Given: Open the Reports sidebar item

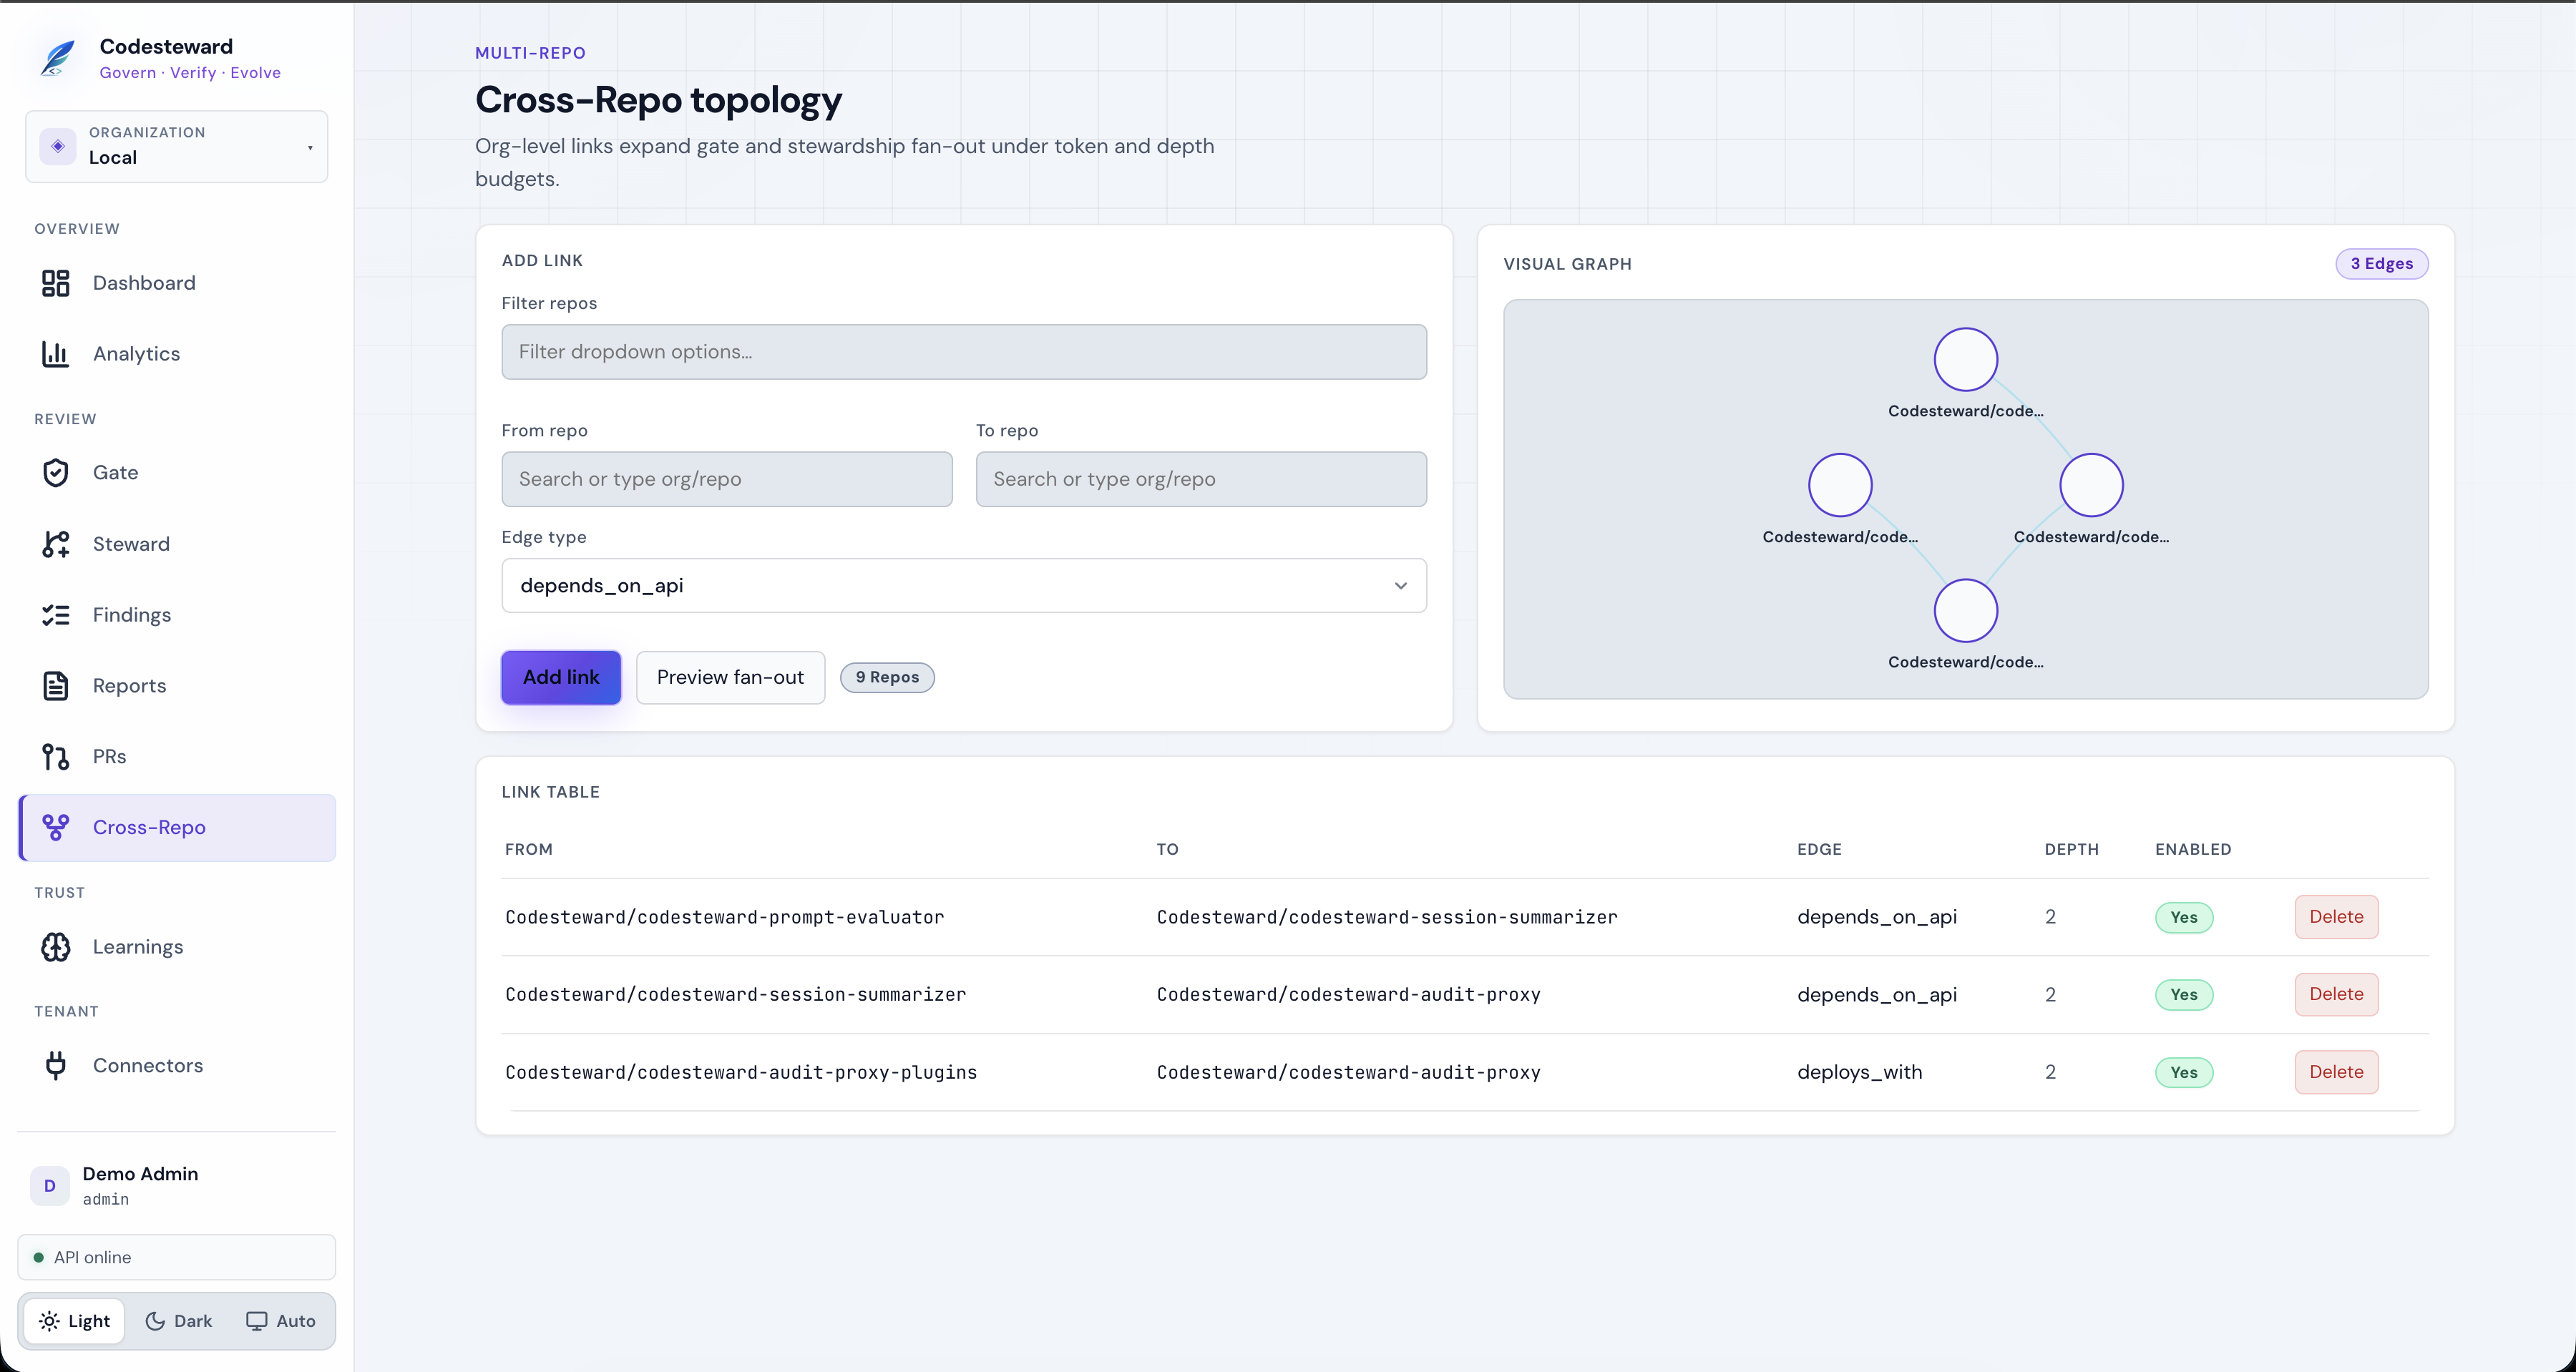Looking at the screenshot, I should (x=177, y=686).
